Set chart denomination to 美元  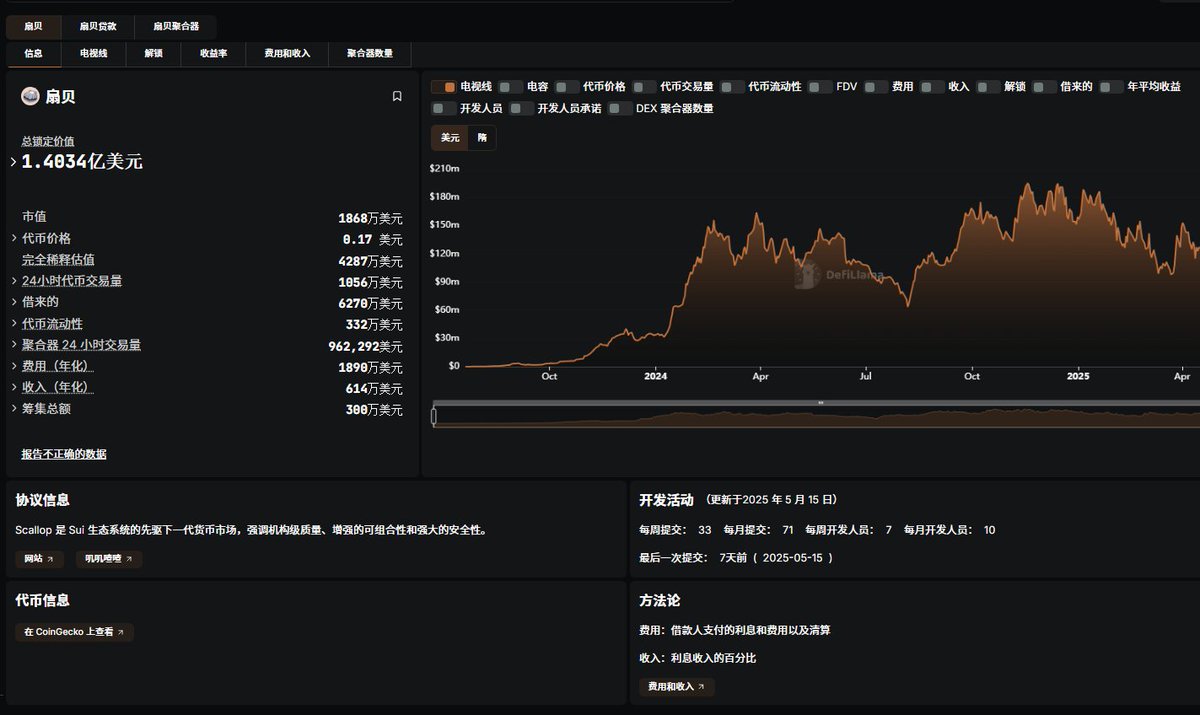450,137
